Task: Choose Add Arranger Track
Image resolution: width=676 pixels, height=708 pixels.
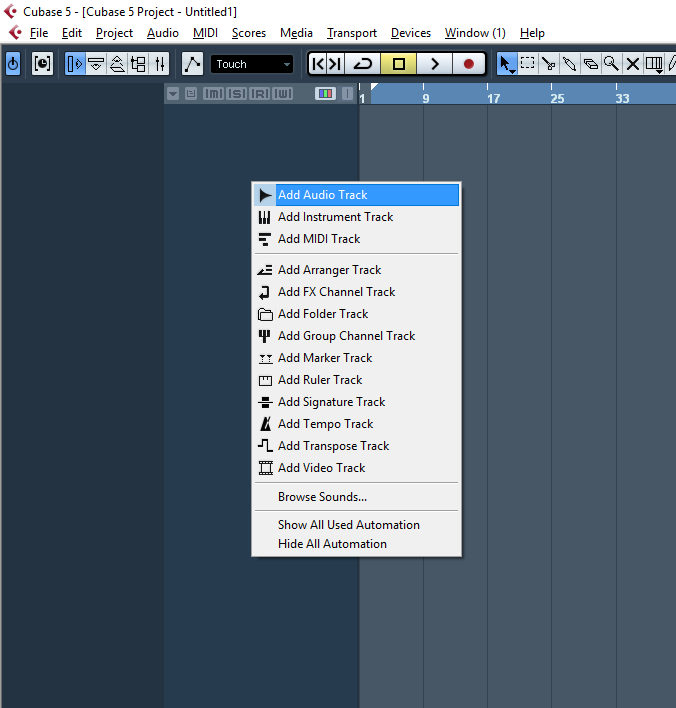Action: point(356,270)
